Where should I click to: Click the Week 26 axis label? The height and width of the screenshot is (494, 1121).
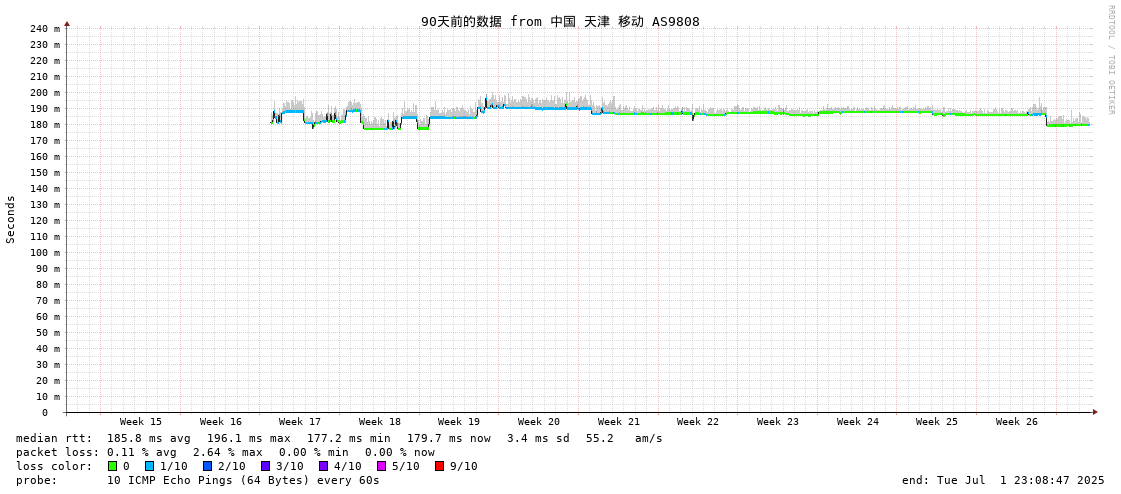(x=1017, y=422)
